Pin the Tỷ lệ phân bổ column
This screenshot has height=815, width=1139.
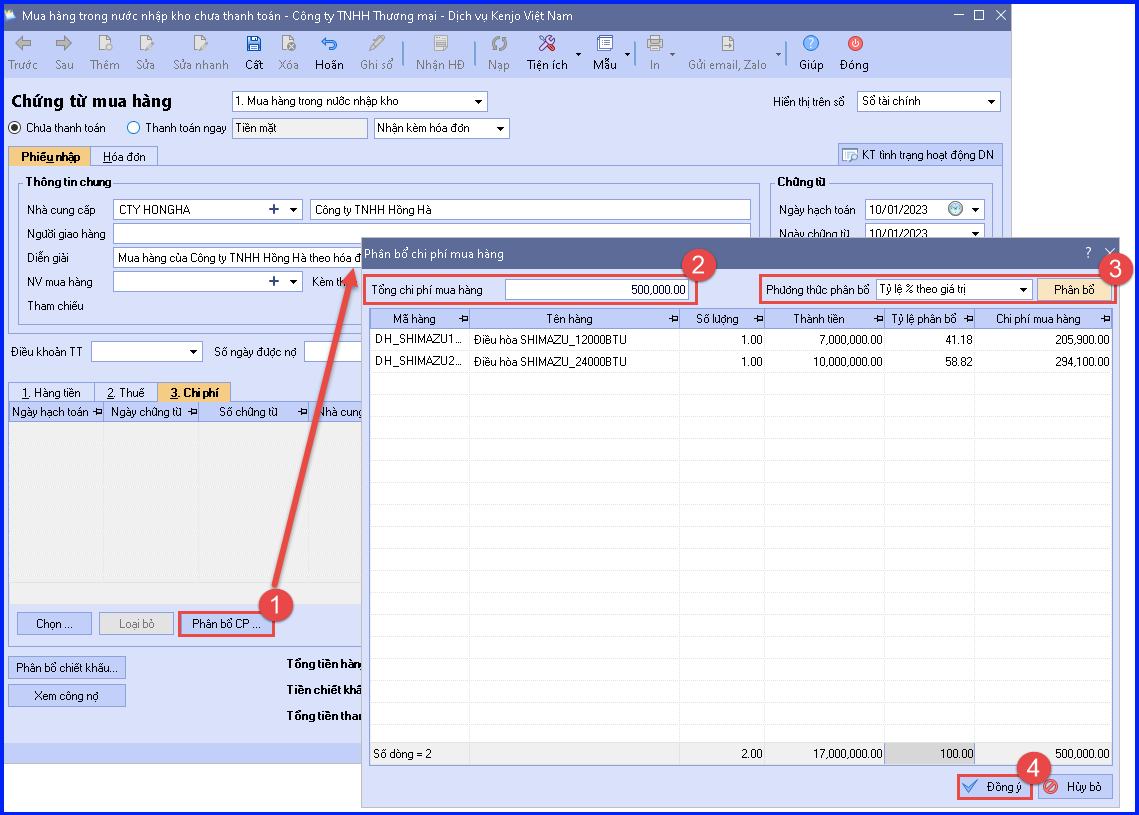968,319
